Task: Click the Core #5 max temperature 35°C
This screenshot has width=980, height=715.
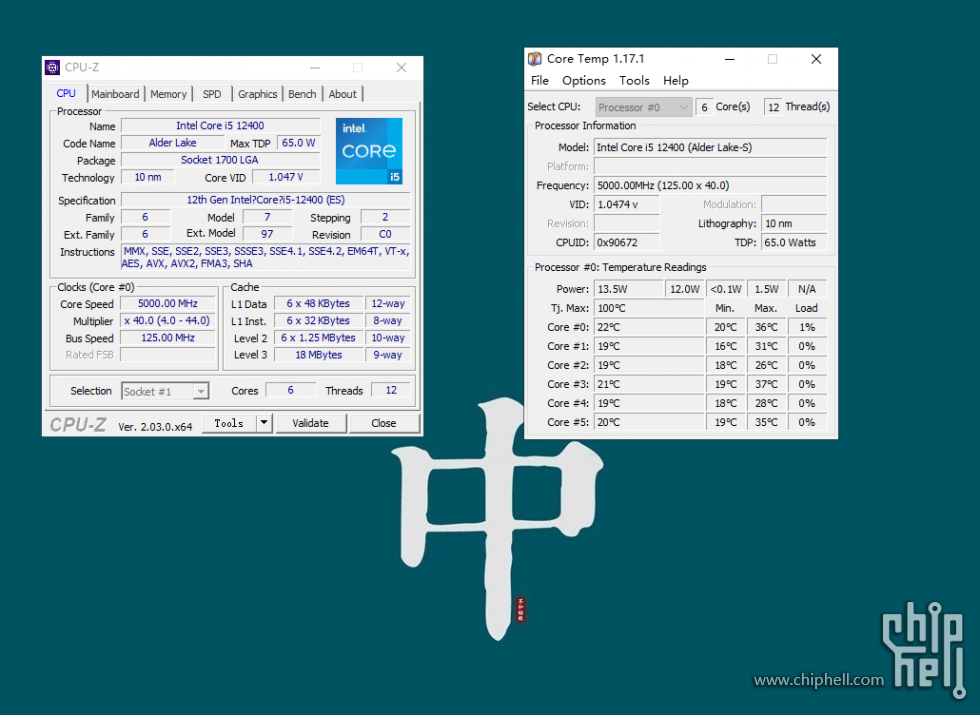Action: coord(766,422)
